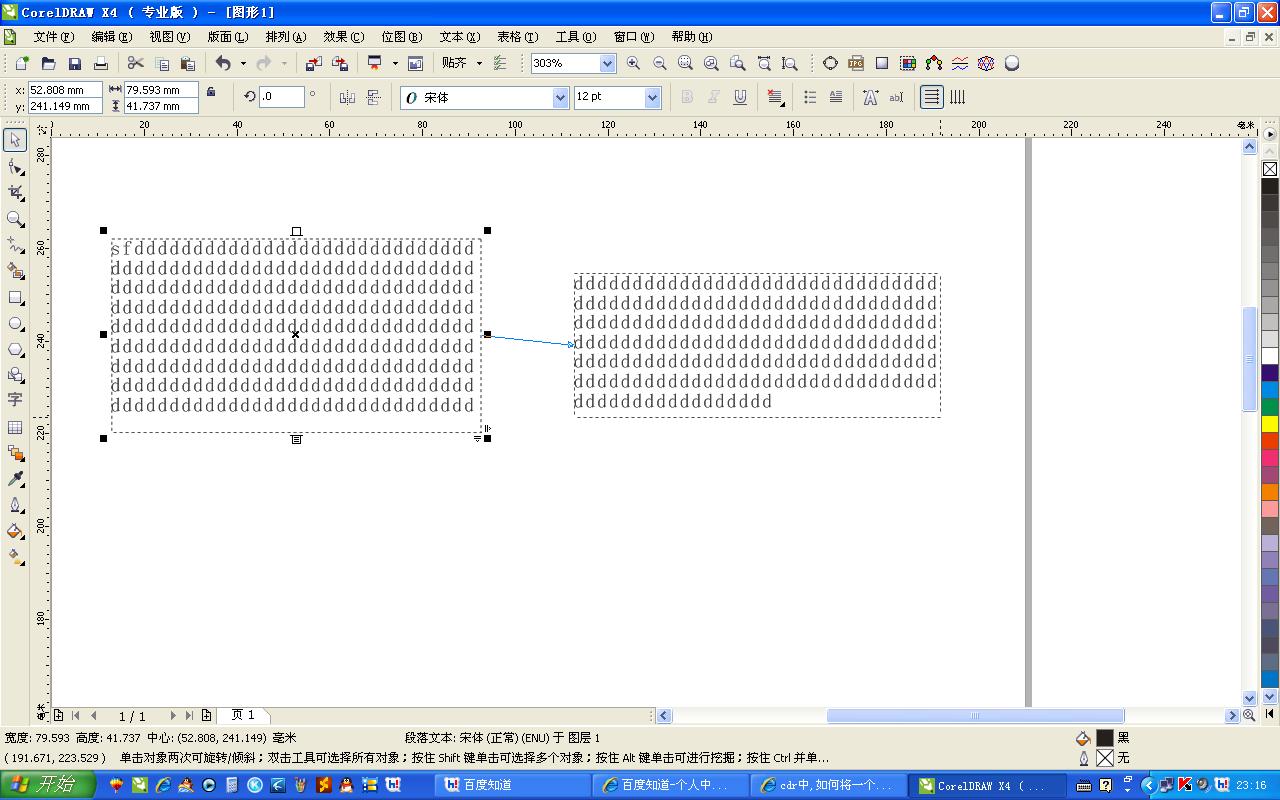Open the 效果 menu
This screenshot has width=1280, height=800.
click(343, 37)
